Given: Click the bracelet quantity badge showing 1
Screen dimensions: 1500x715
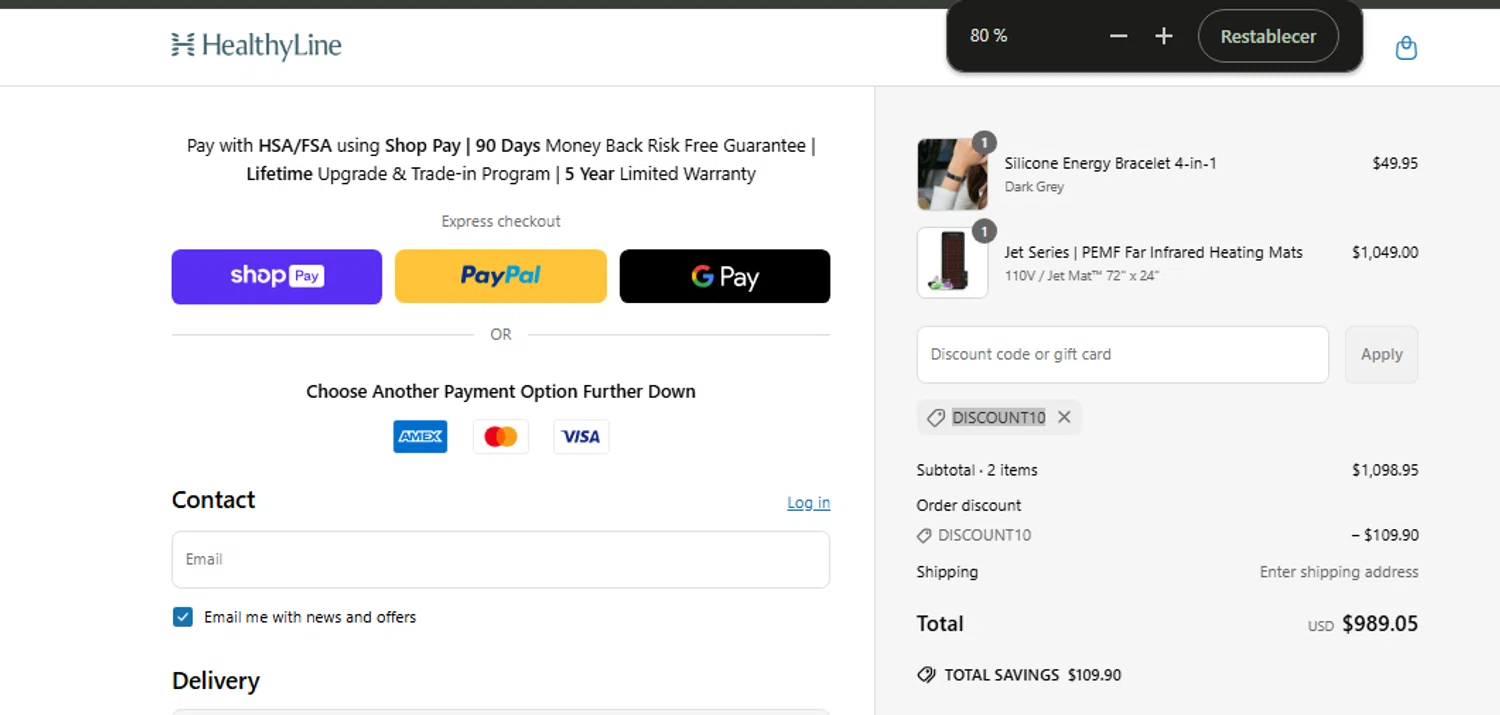Looking at the screenshot, I should pyautogui.click(x=984, y=143).
